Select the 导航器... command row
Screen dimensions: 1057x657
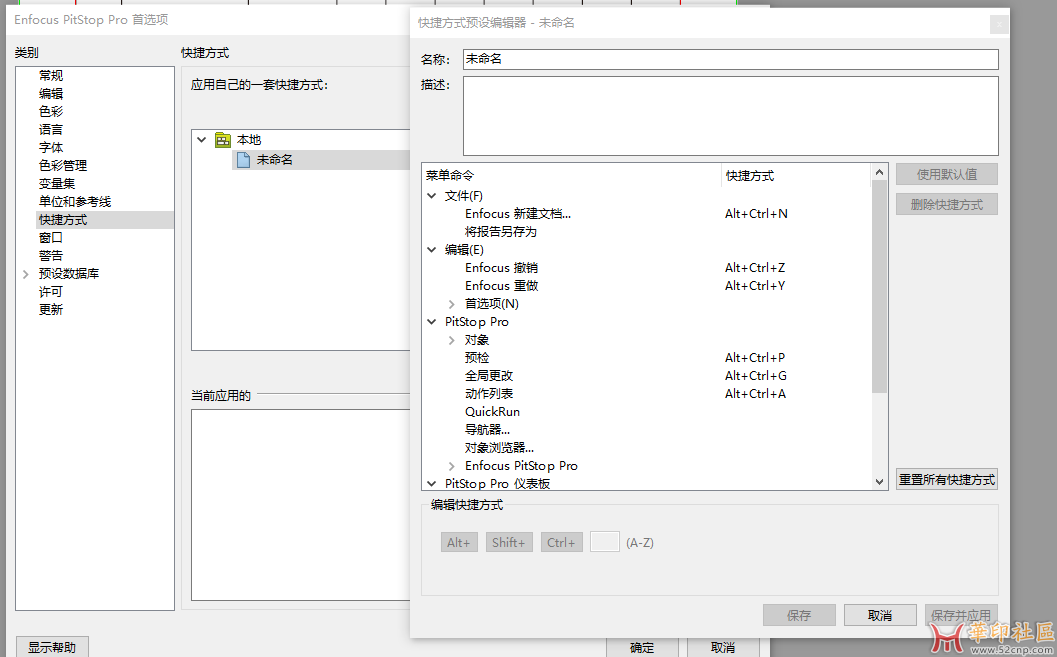coord(487,429)
